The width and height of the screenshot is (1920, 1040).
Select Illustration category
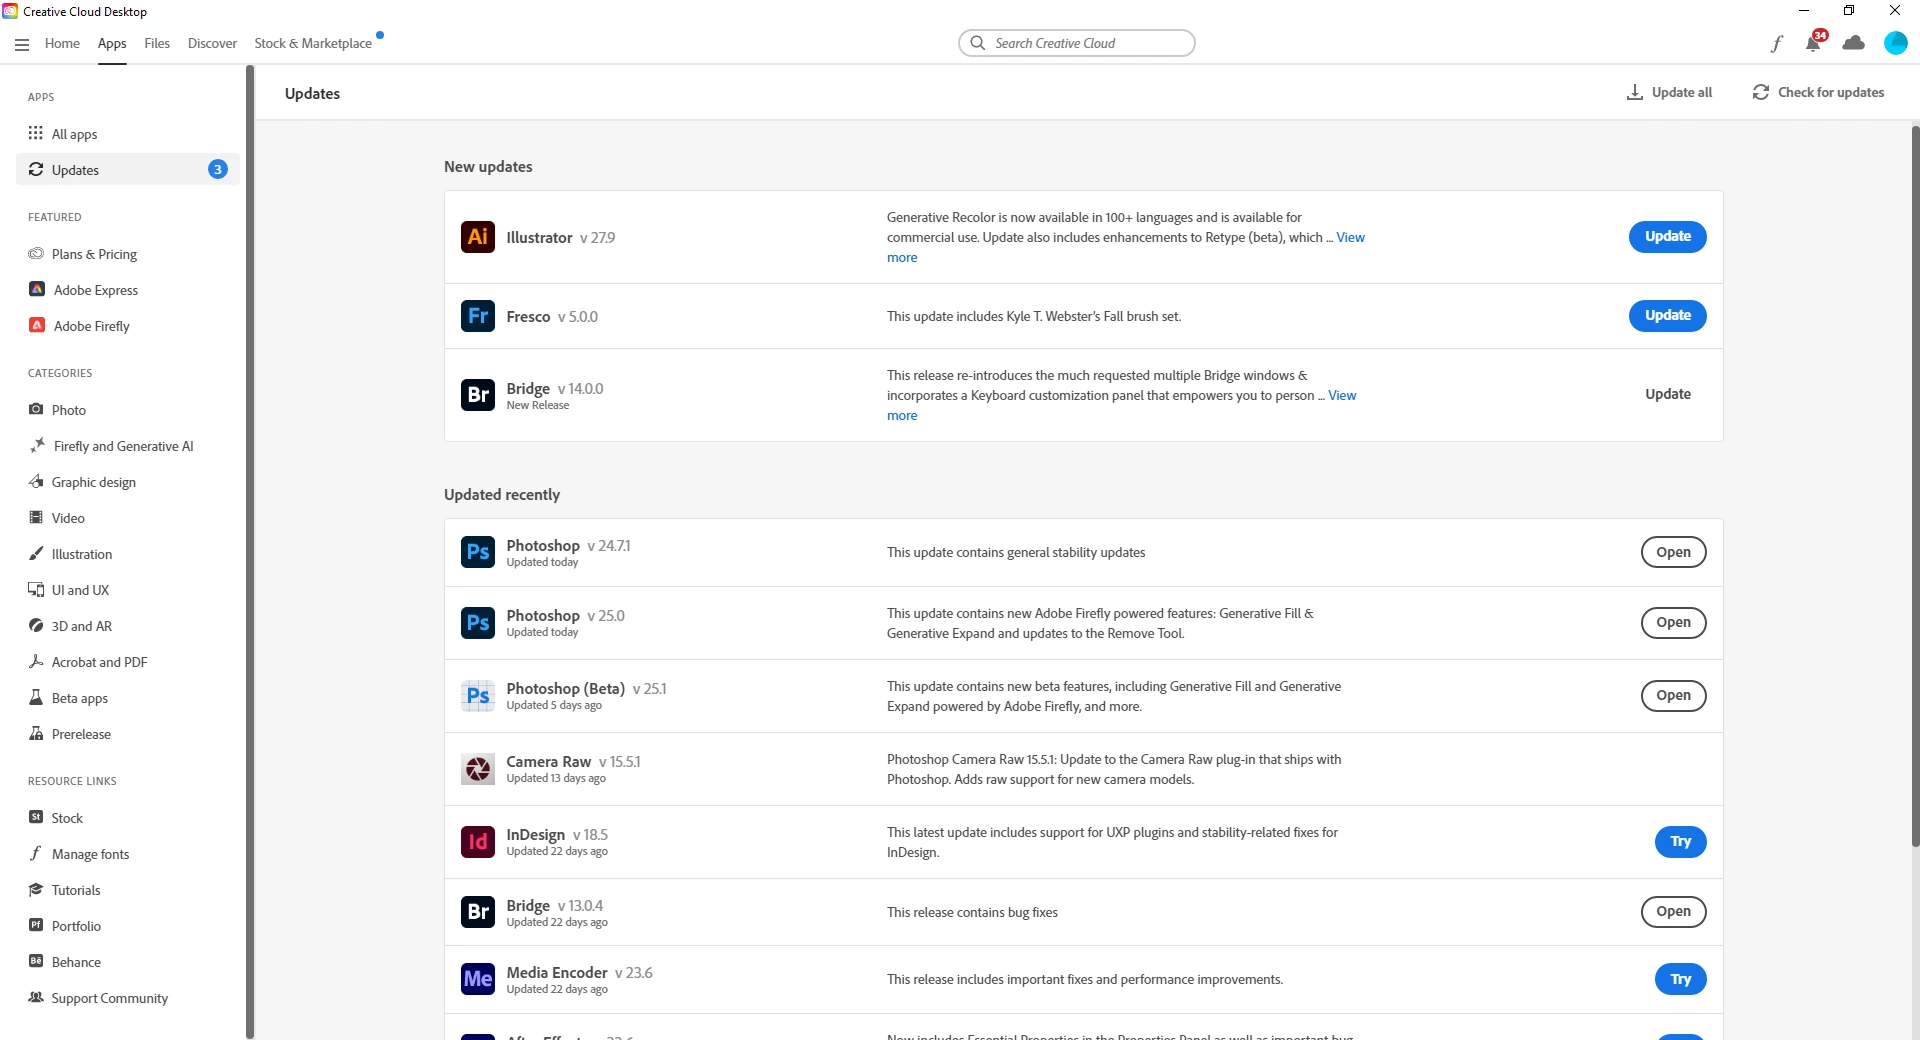point(81,554)
